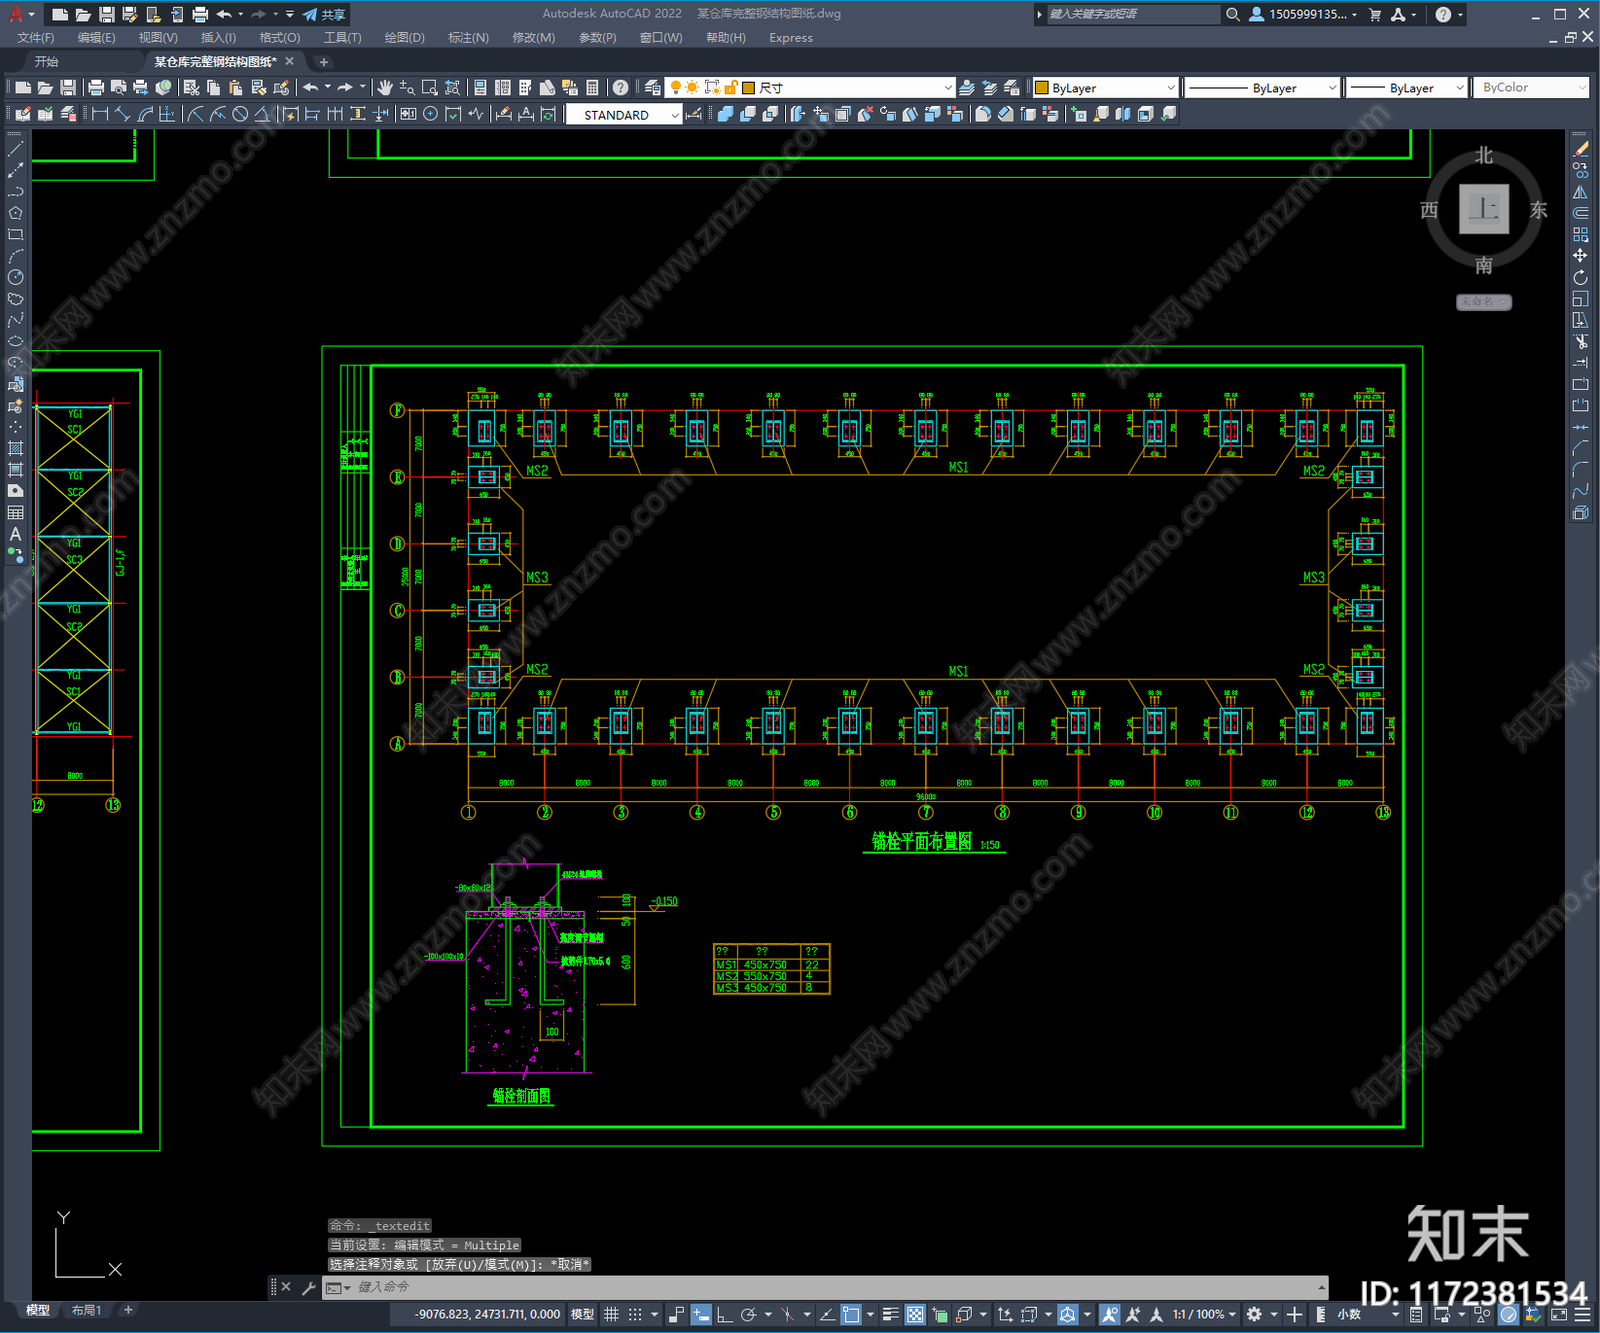Image resolution: width=1600 pixels, height=1333 pixels.
Task: Click the 共享 share button
Action: click(325, 14)
